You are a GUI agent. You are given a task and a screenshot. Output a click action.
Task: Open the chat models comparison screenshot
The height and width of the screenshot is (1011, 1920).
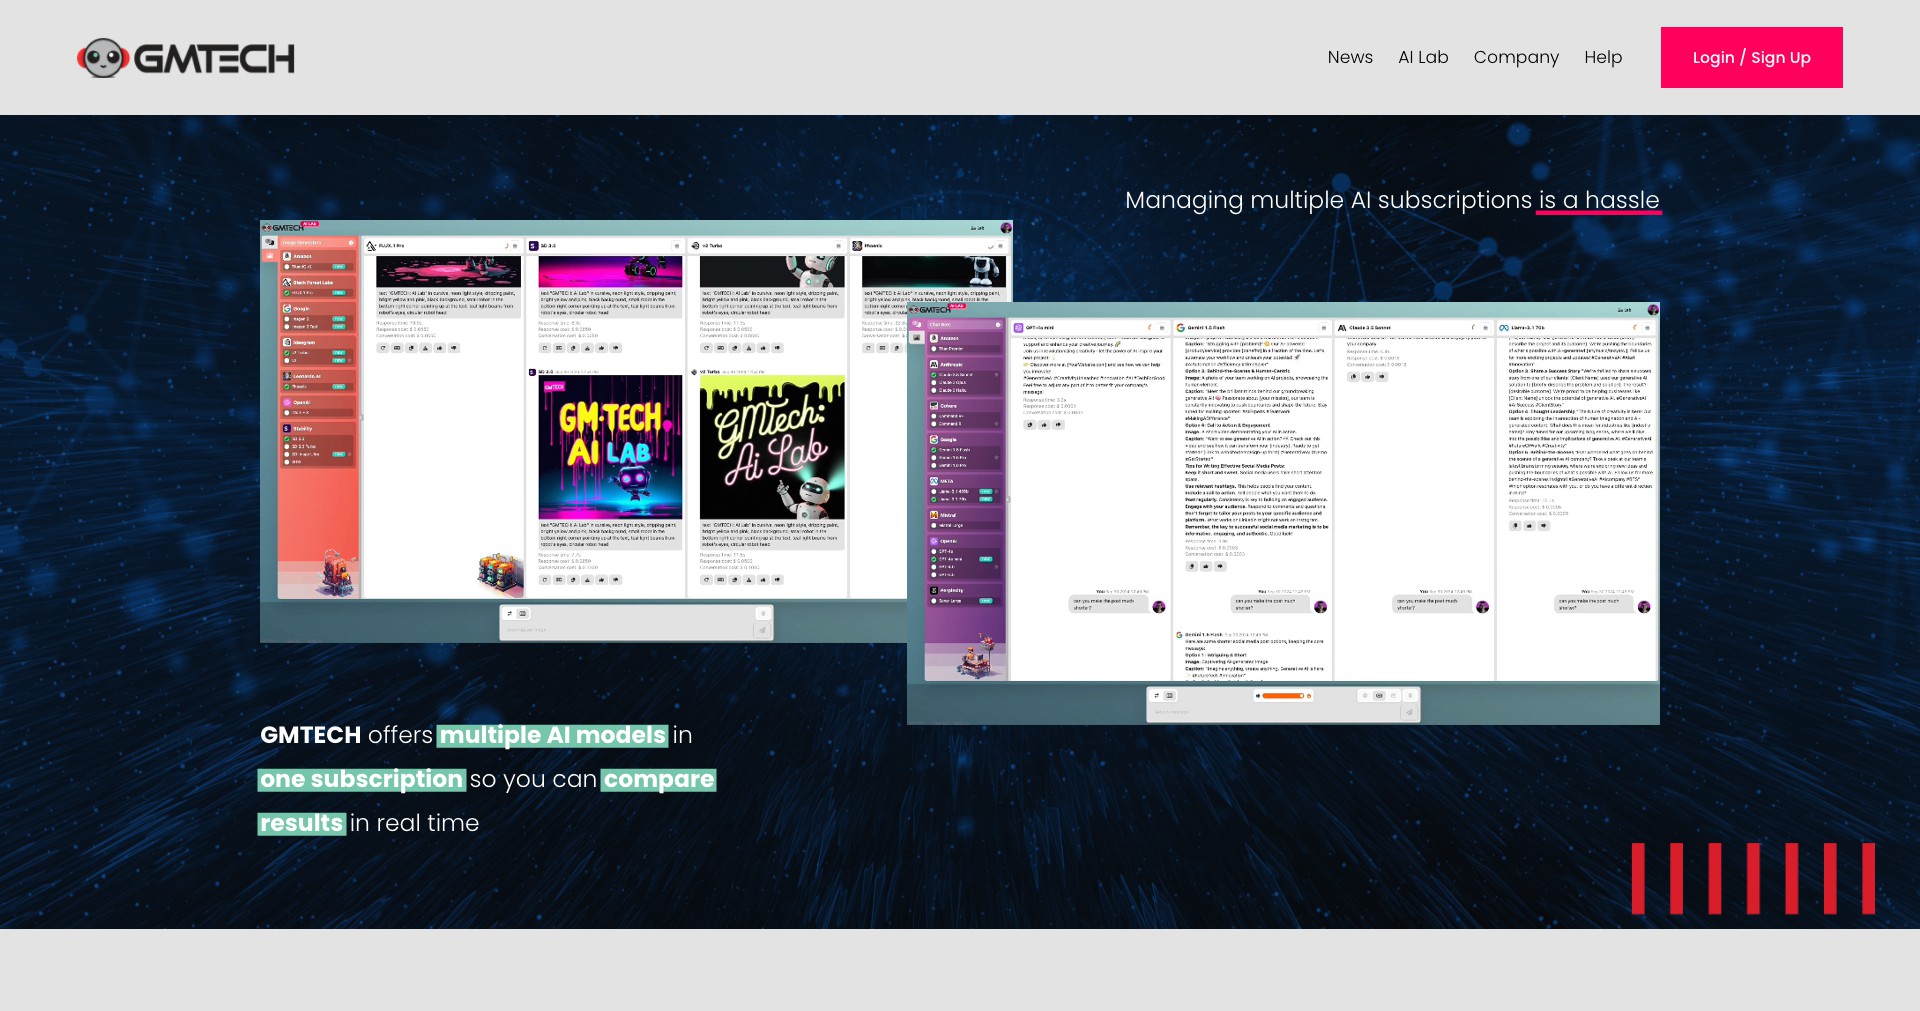tap(1283, 513)
